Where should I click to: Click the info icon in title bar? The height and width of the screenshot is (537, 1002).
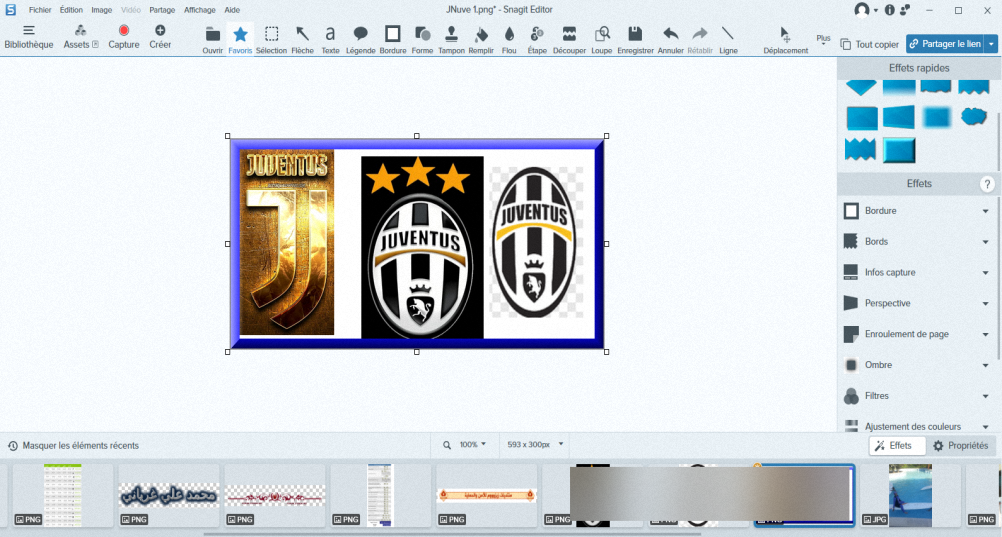click(890, 10)
